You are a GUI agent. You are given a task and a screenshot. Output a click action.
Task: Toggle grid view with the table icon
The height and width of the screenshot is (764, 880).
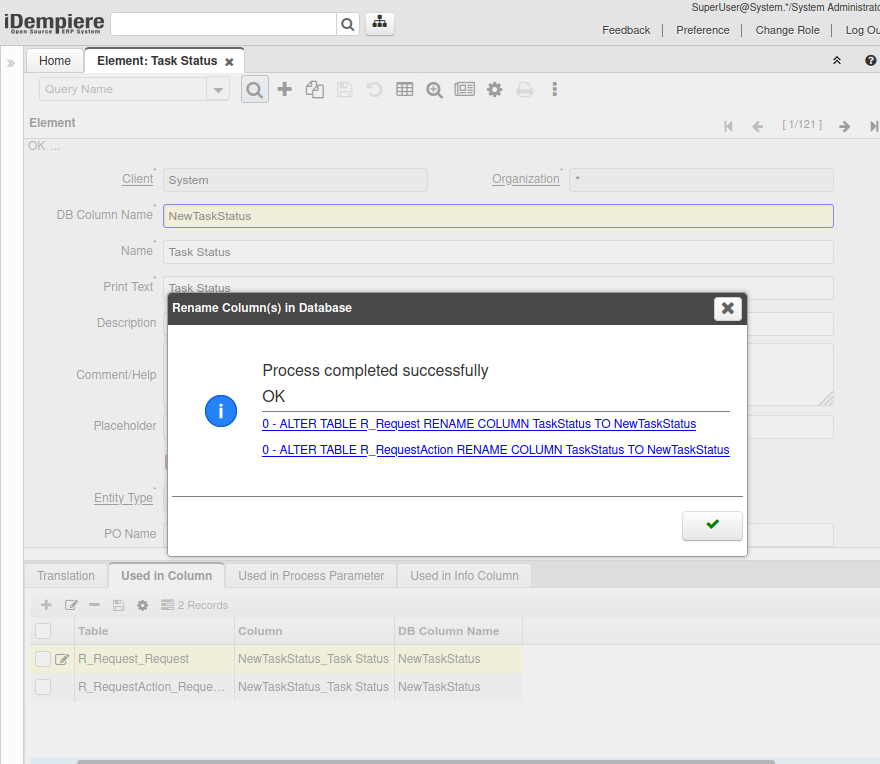pos(405,89)
